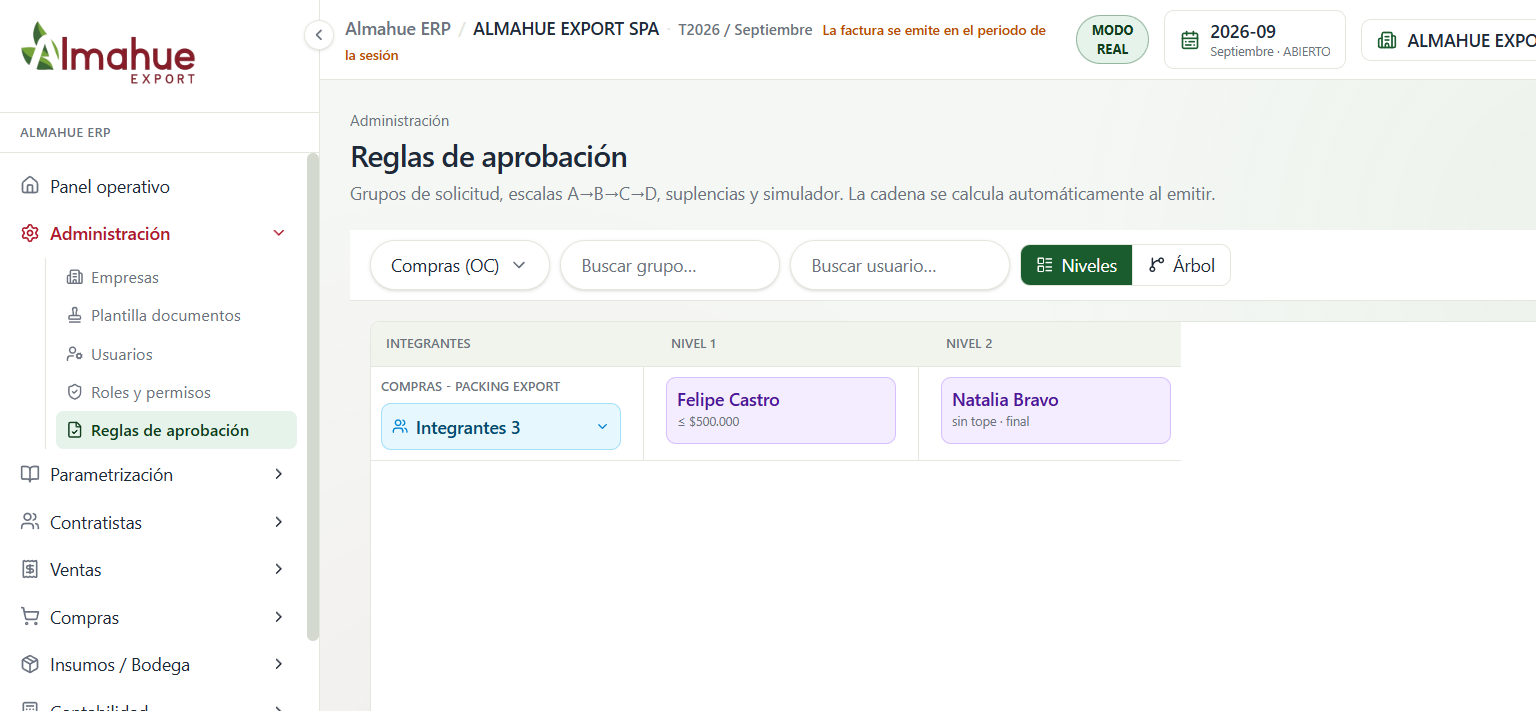
Task: Click the Reglas de aprobación document icon
Action: click(x=74, y=430)
